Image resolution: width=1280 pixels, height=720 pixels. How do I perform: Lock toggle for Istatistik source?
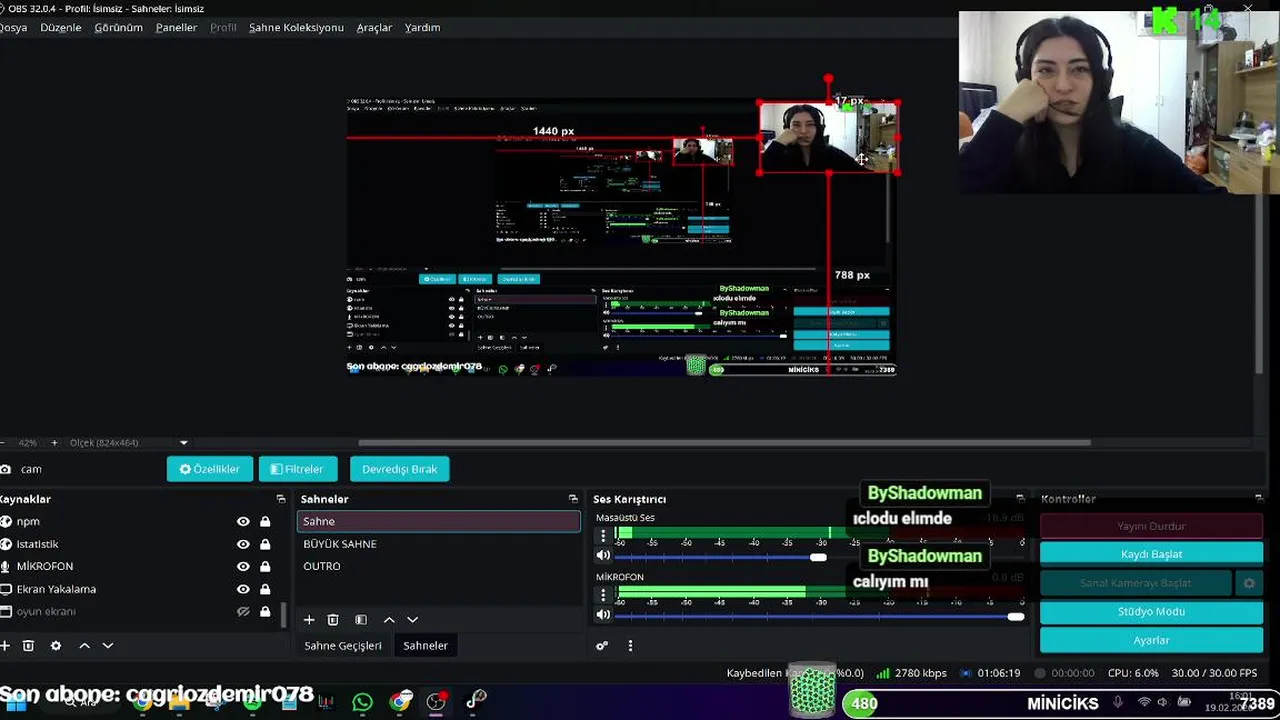click(265, 544)
